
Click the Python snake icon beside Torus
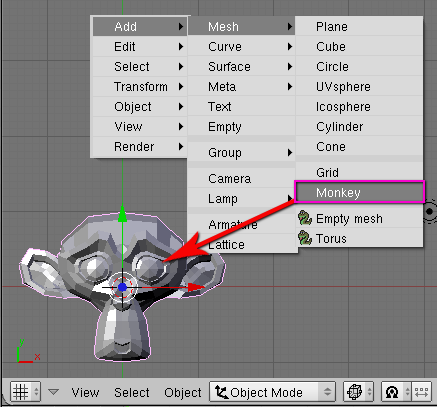(305, 238)
